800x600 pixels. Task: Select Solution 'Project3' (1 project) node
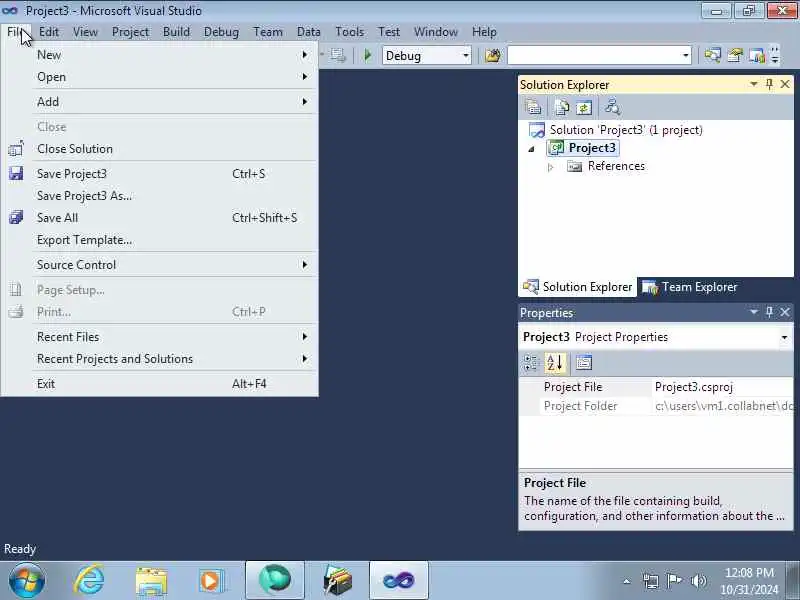click(626, 130)
